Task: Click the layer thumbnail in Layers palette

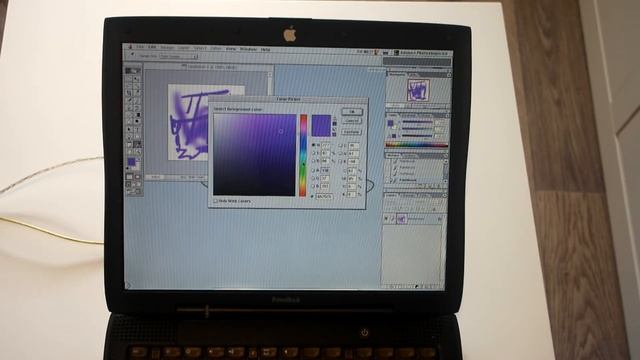Action: point(402,220)
